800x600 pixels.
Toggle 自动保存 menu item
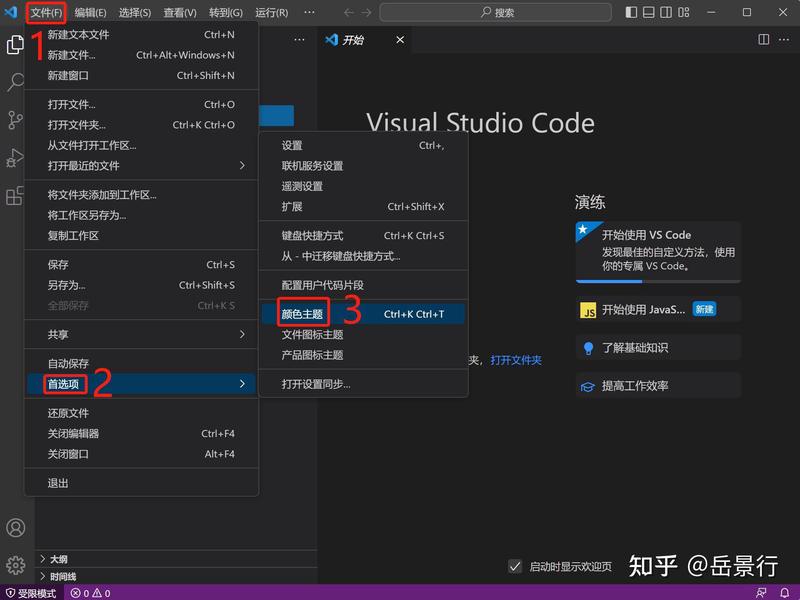[x=141, y=363]
